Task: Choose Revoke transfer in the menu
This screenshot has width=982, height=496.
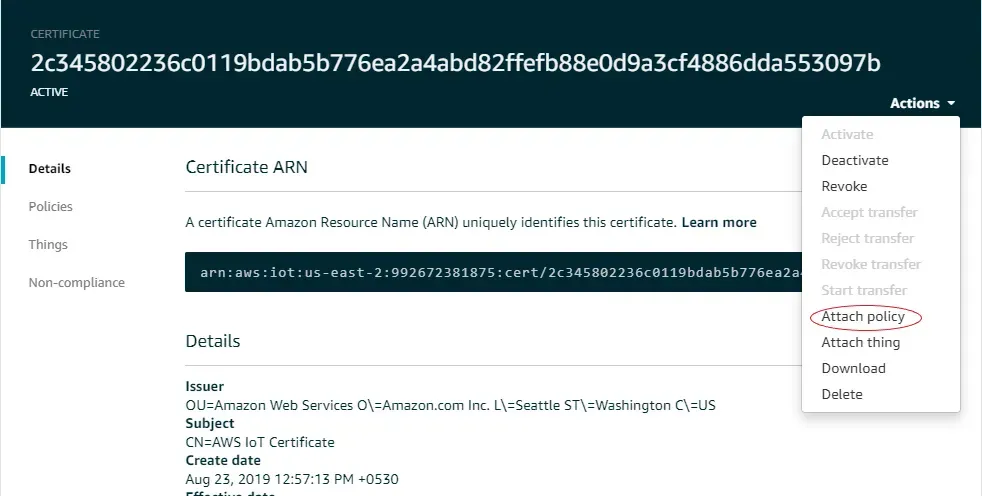Action: 871,265
